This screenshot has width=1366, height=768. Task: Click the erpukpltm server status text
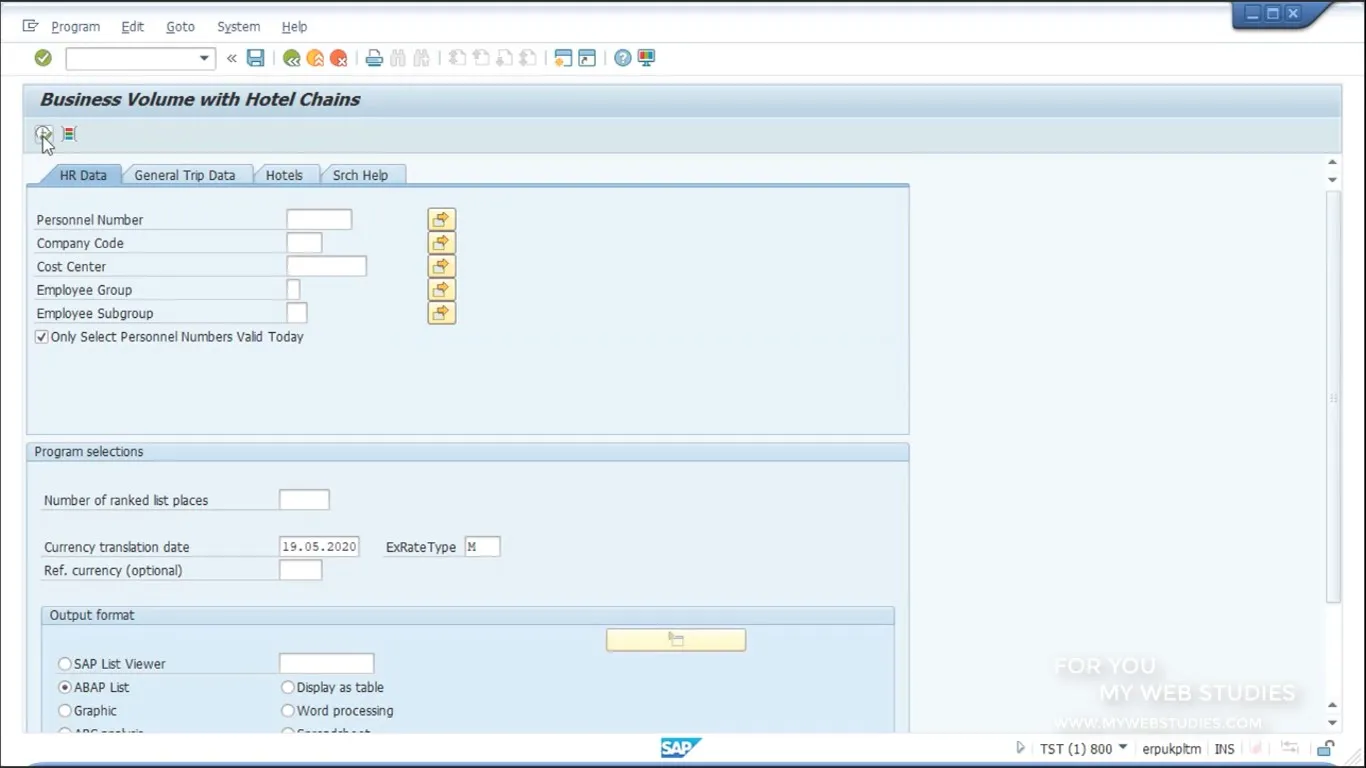[x=1172, y=749]
